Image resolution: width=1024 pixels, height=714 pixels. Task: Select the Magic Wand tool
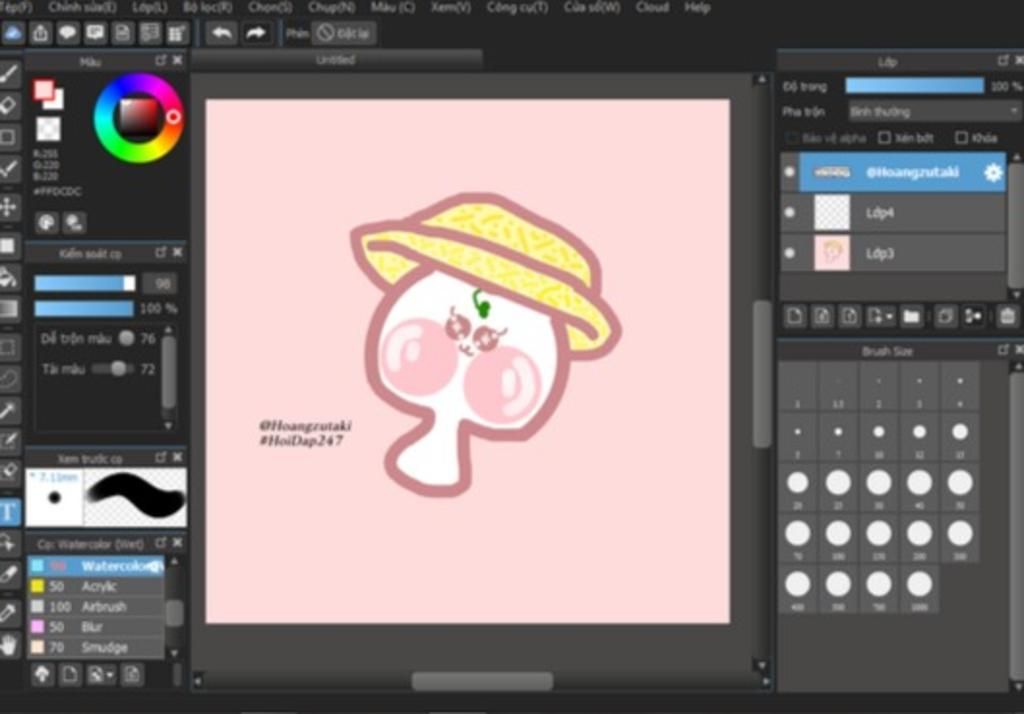(x=9, y=410)
